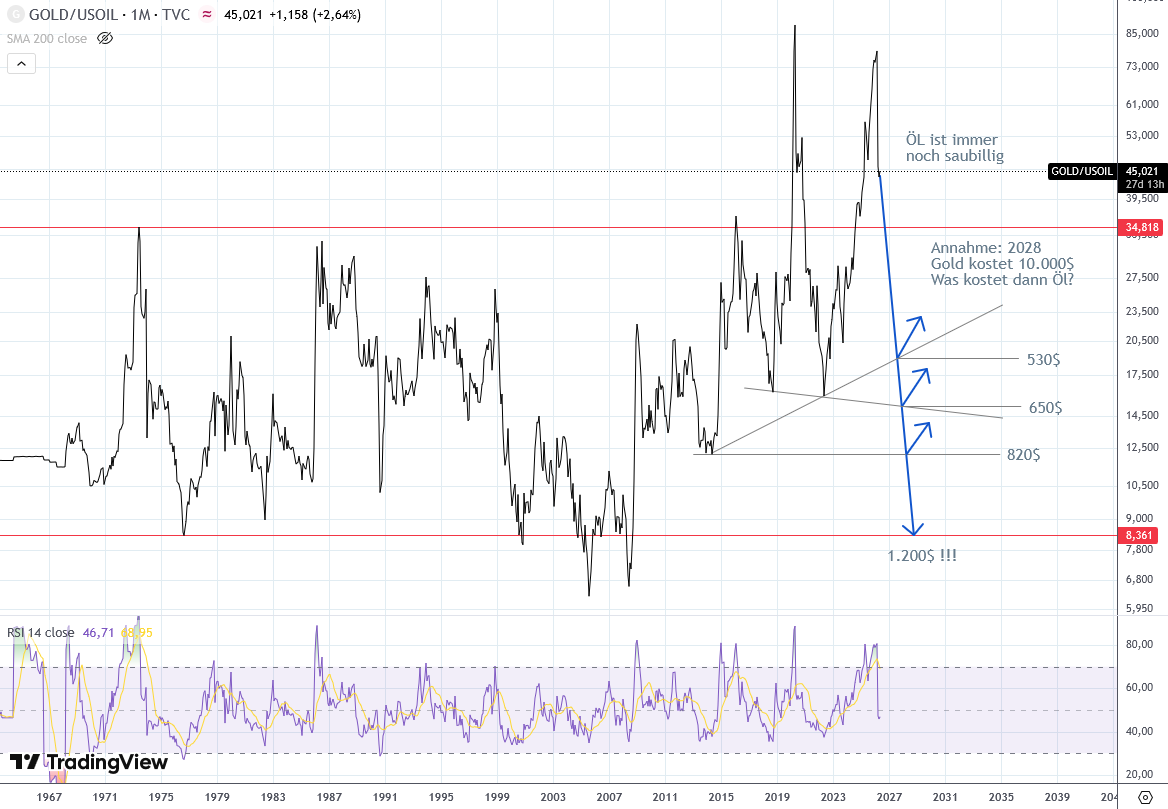Select the 'Annahme: 2028' text annotation
1168x809 pixels.
click(x=1002, y=264)
